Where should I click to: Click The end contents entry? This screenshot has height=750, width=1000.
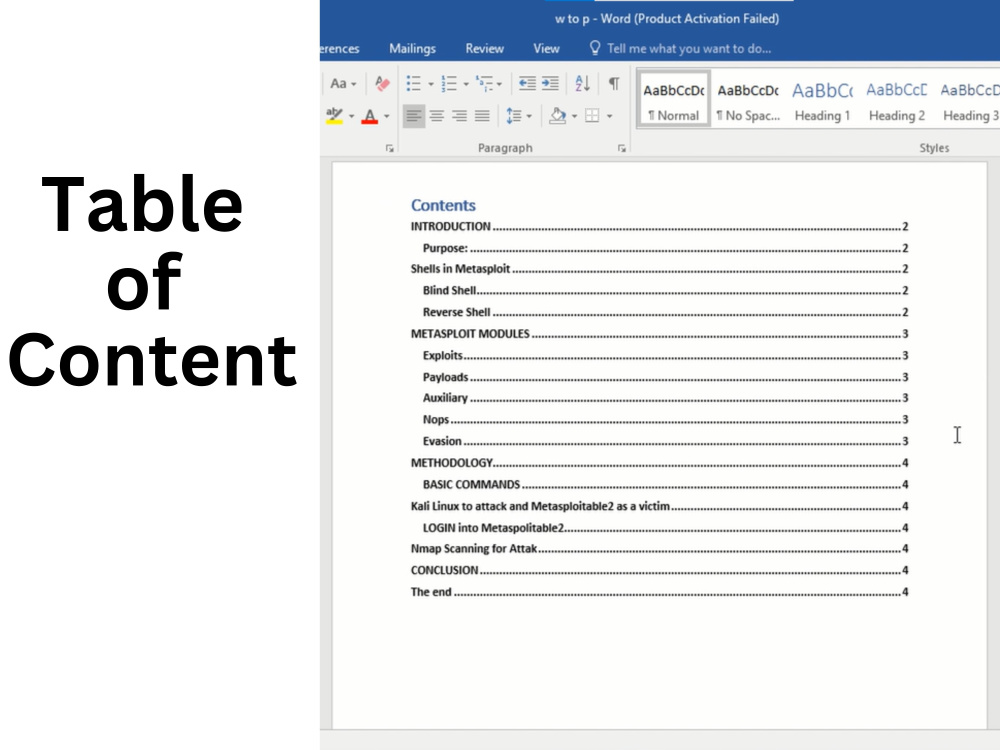pos(659,591)
